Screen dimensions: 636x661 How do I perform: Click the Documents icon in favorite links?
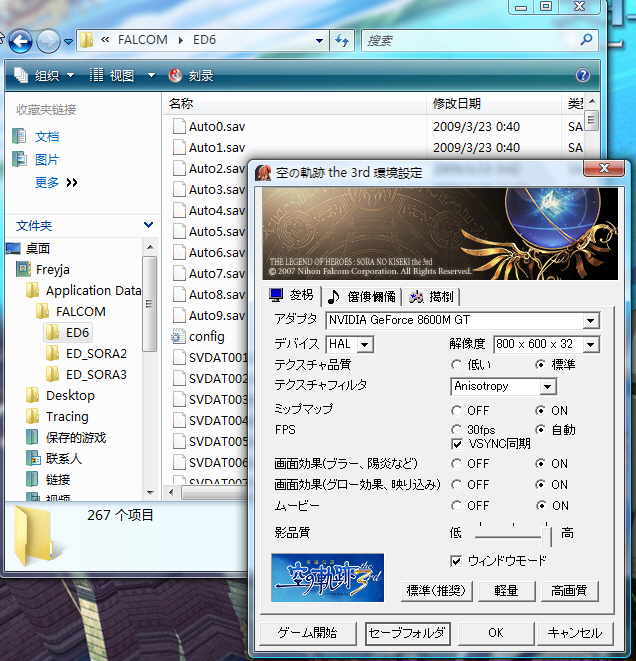point(19,136)
